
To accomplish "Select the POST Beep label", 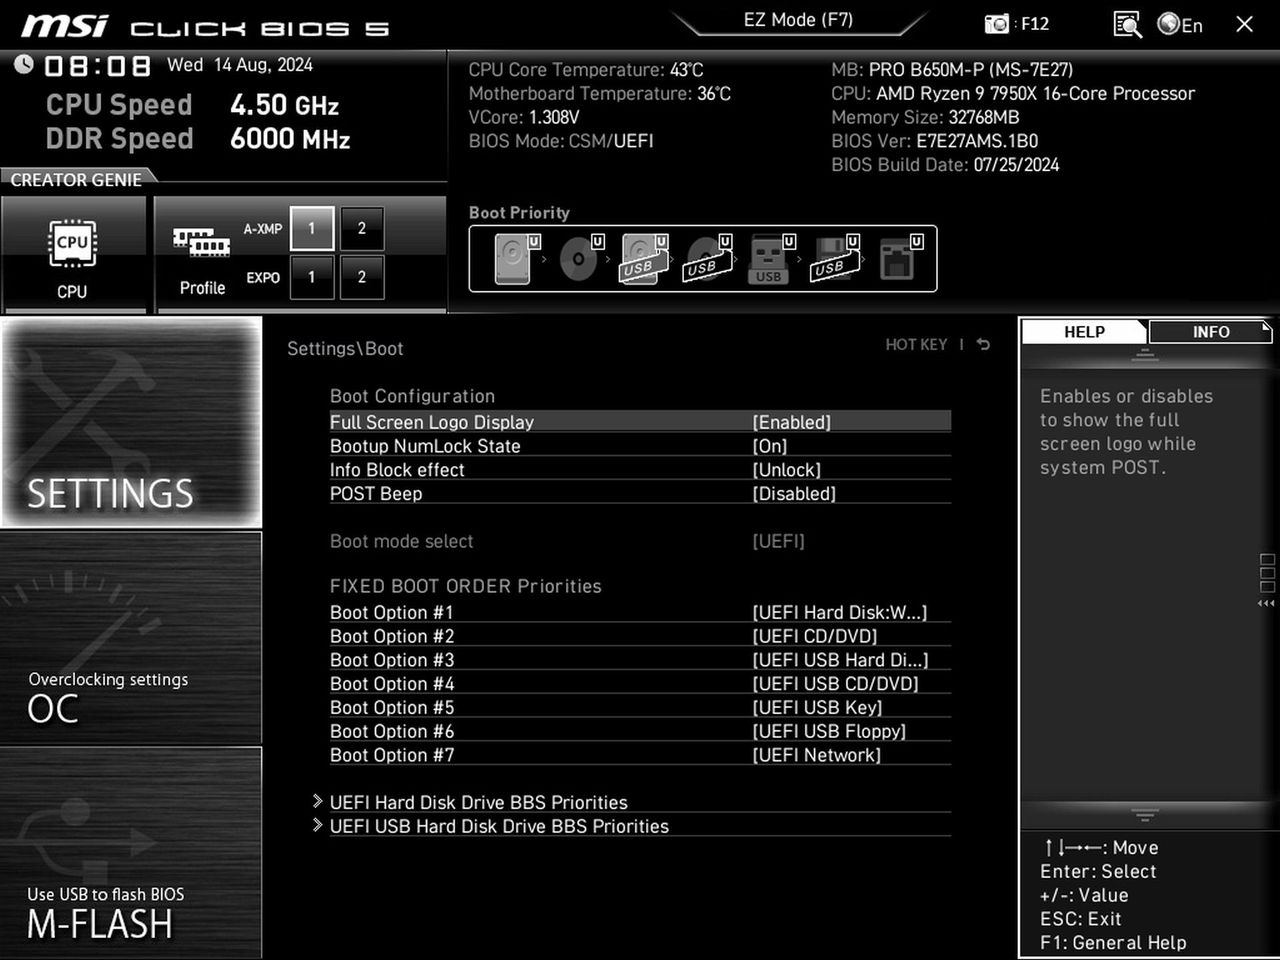I will [376, 494].
